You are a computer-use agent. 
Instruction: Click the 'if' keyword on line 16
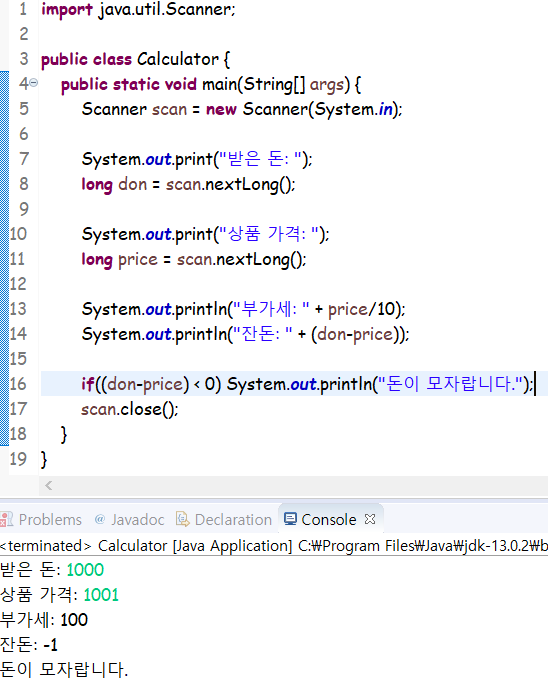click(x=87, y=384)
